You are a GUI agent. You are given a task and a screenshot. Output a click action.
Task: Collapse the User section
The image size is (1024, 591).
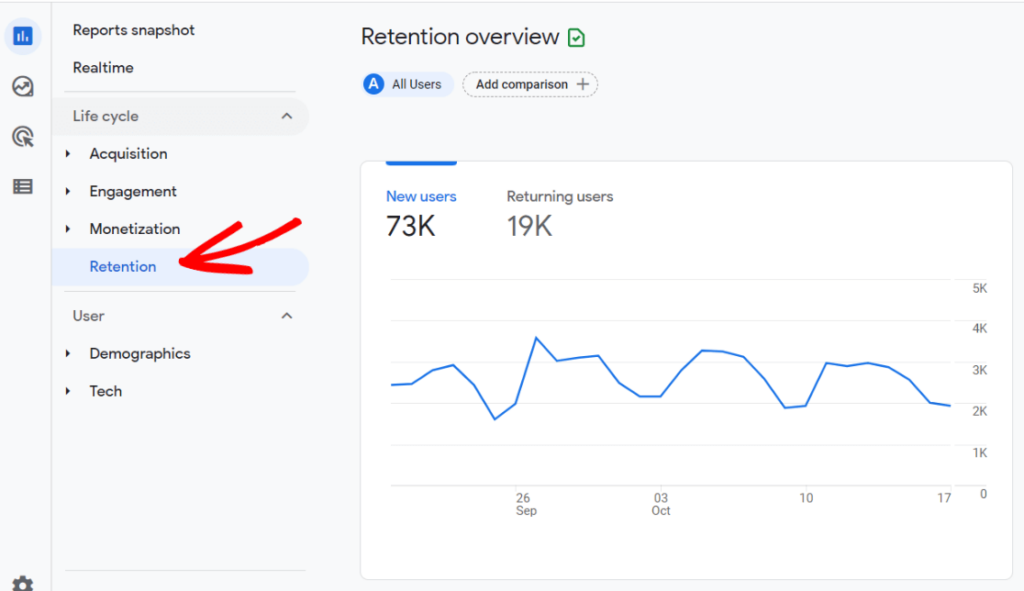287,315
